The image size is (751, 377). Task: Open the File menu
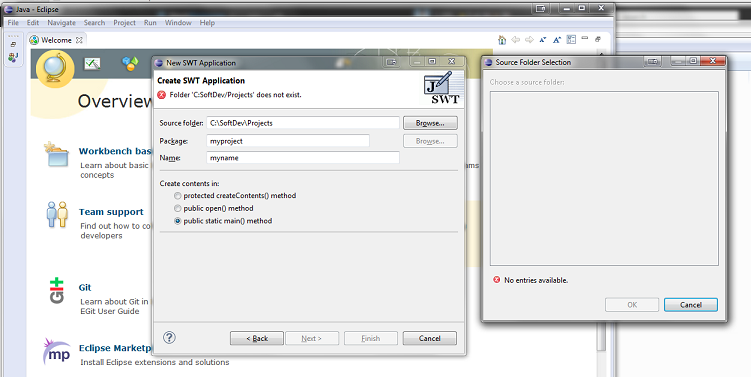(13, 23)
